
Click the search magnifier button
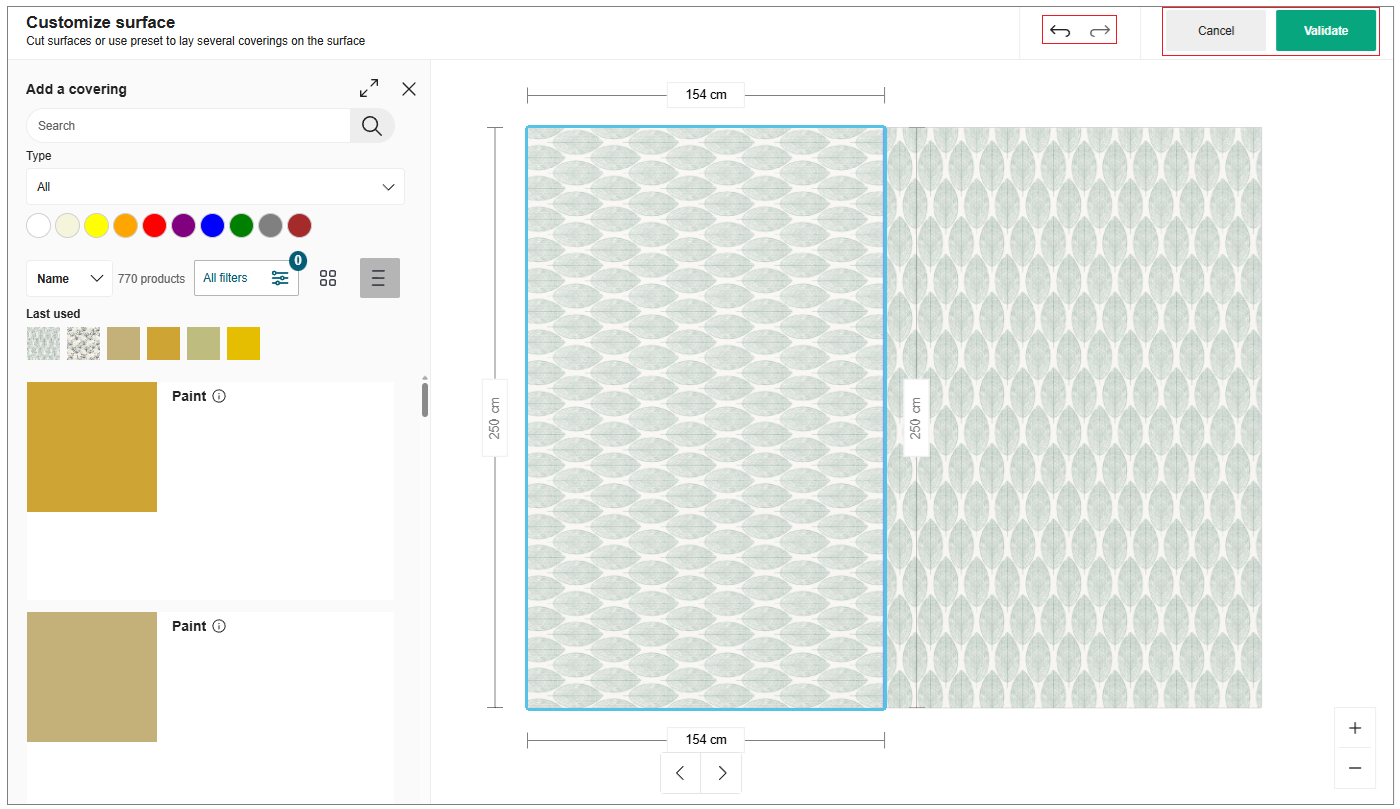[372, 125]
